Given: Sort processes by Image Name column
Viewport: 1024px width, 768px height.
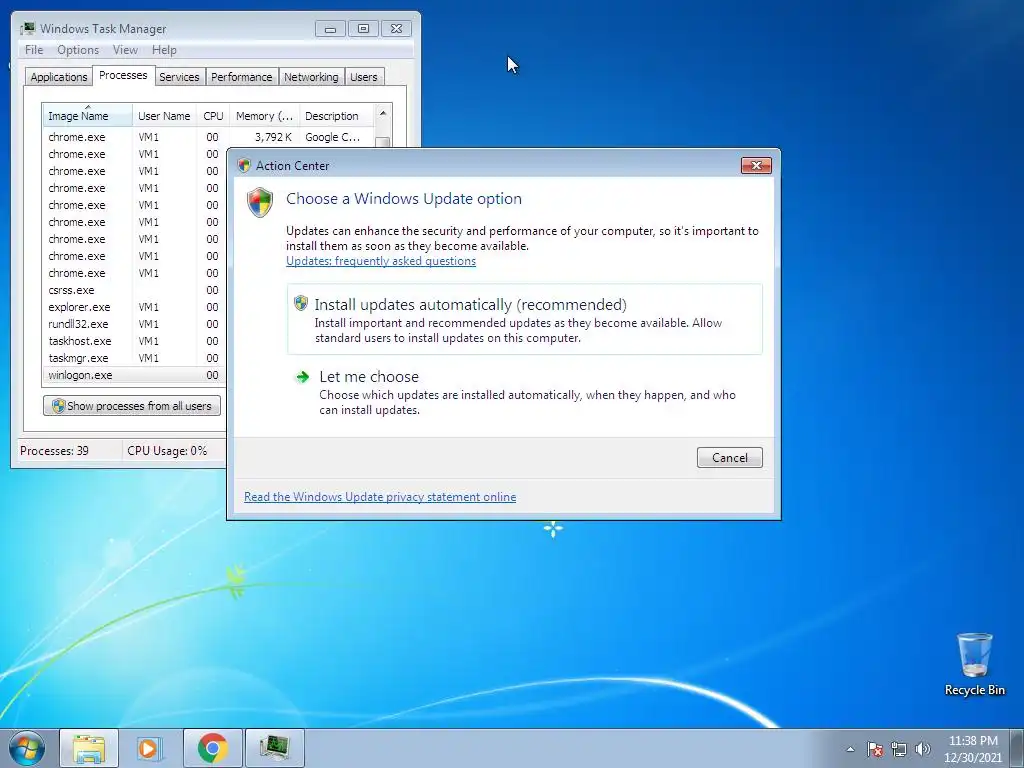Looking at the screenshot, I should (88, 116).
